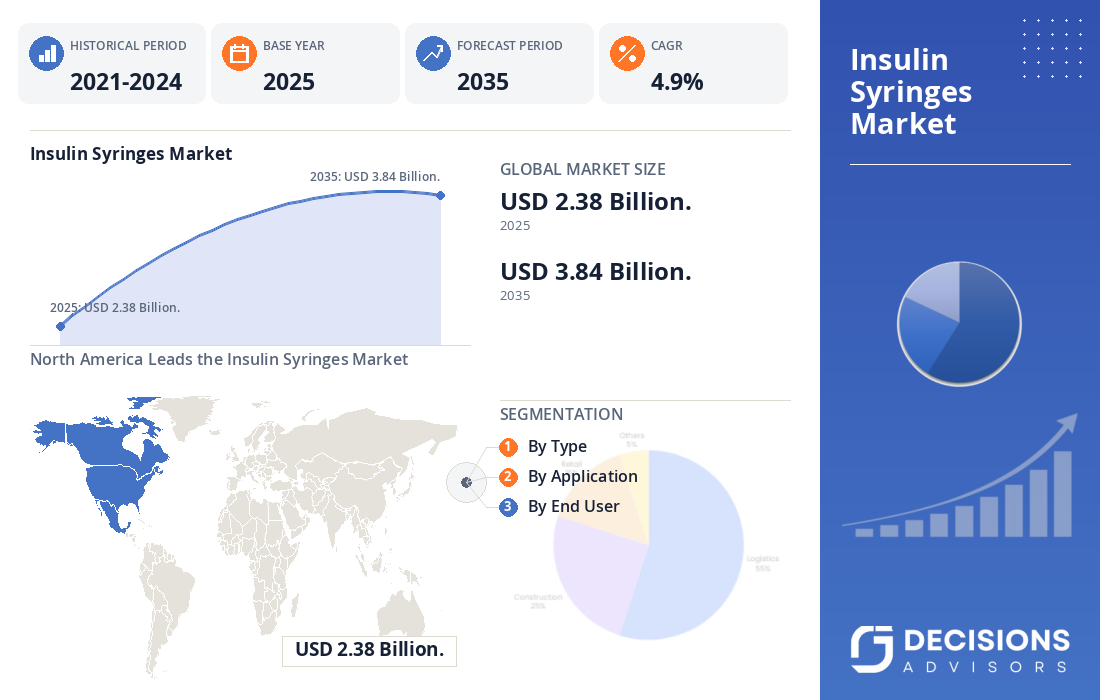Click the 2035 data point on line chart
Viewport: 1100px width, 700px height.
click(441, 196)
